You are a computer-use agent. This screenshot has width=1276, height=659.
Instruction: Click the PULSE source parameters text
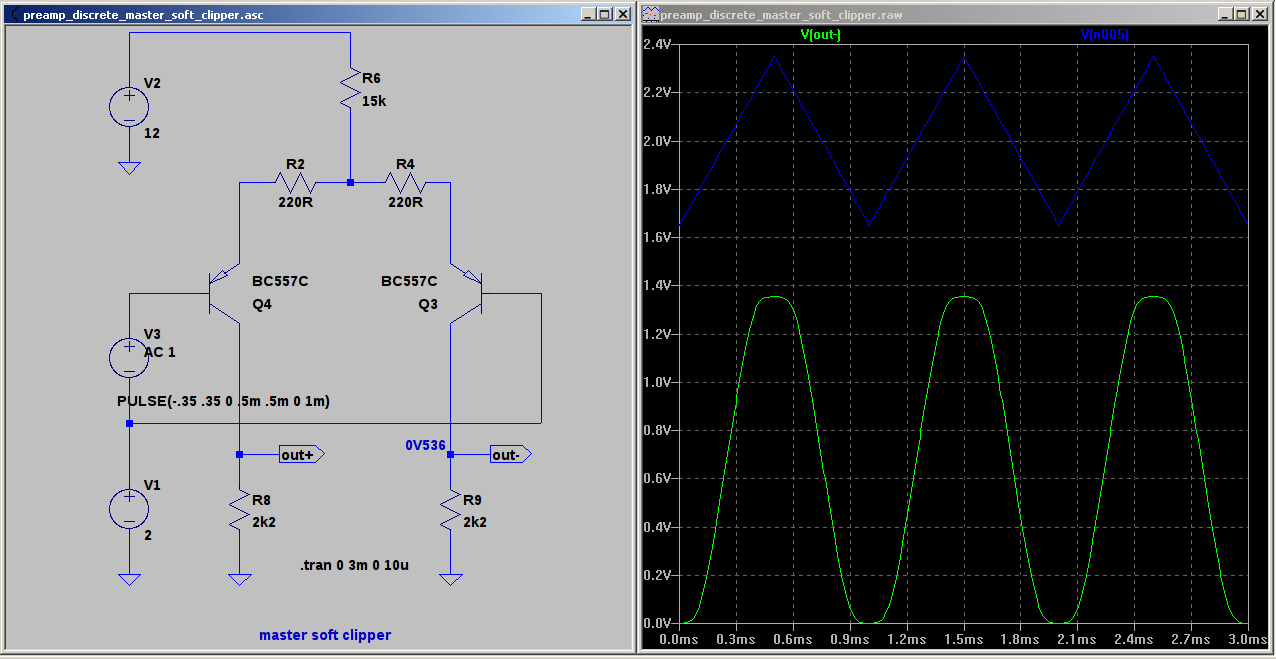click(223, 401)
